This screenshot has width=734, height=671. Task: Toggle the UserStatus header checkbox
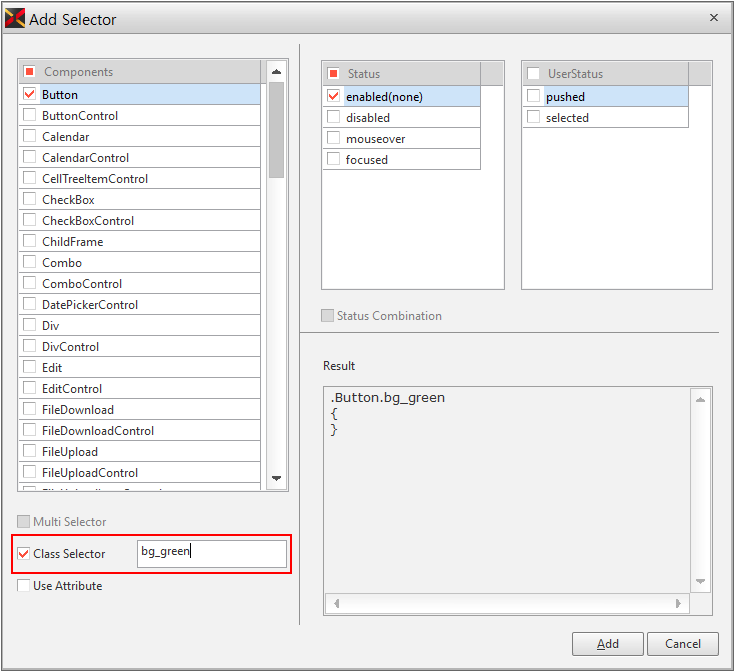(x=533, y=73)
